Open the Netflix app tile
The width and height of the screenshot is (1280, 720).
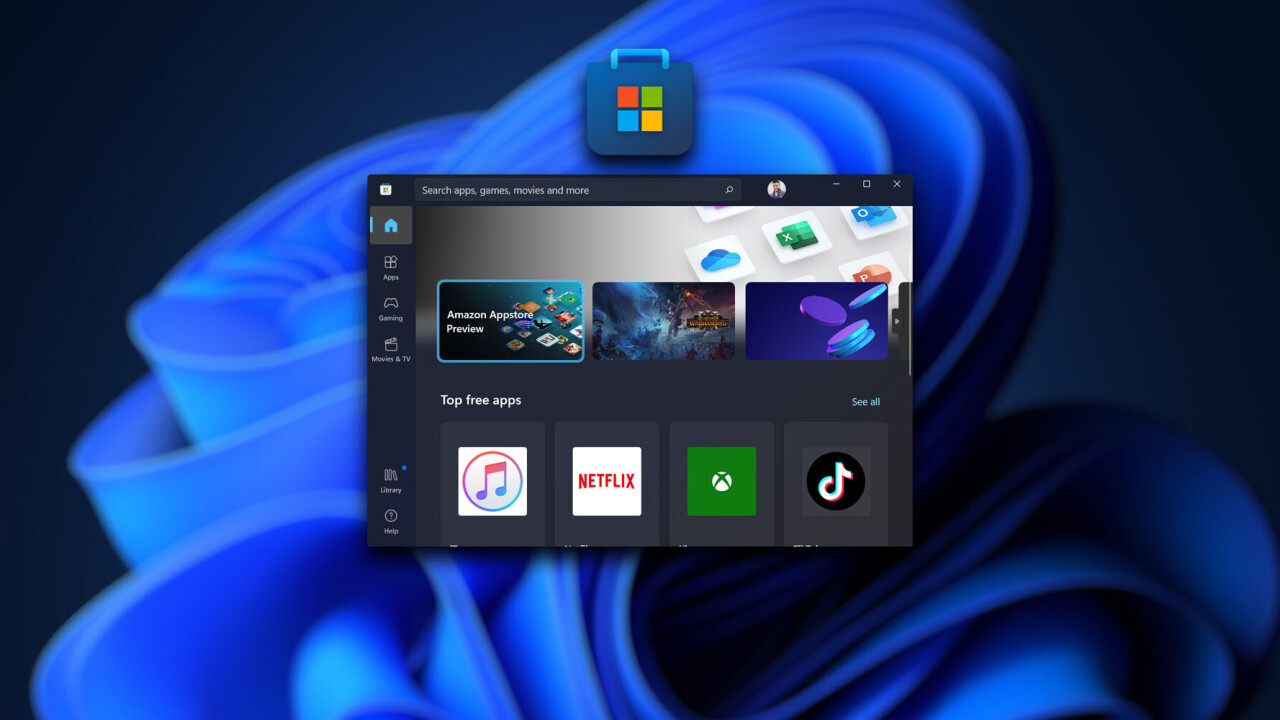(x=606, y=482)
